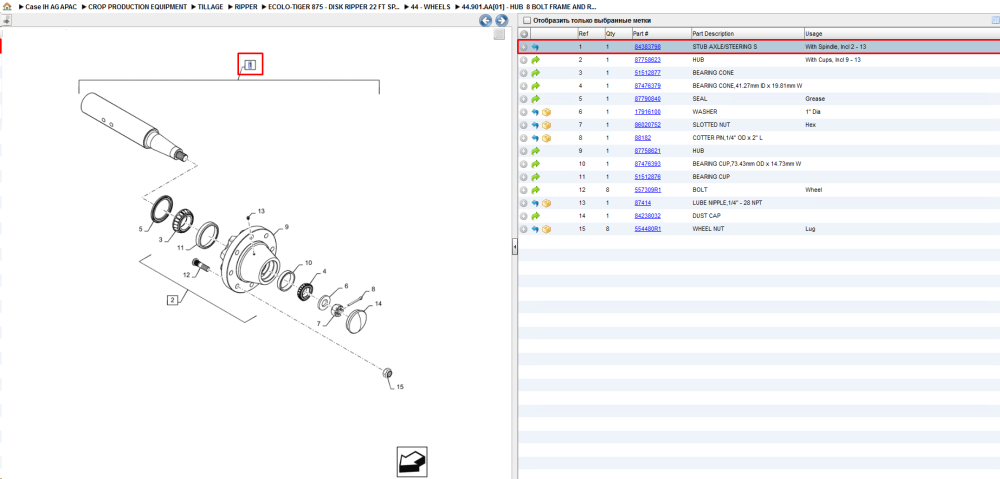Viewport: 1000px width, 479px height.
Task: Select callout 2 box in the diagram
Action: point(172,300)
